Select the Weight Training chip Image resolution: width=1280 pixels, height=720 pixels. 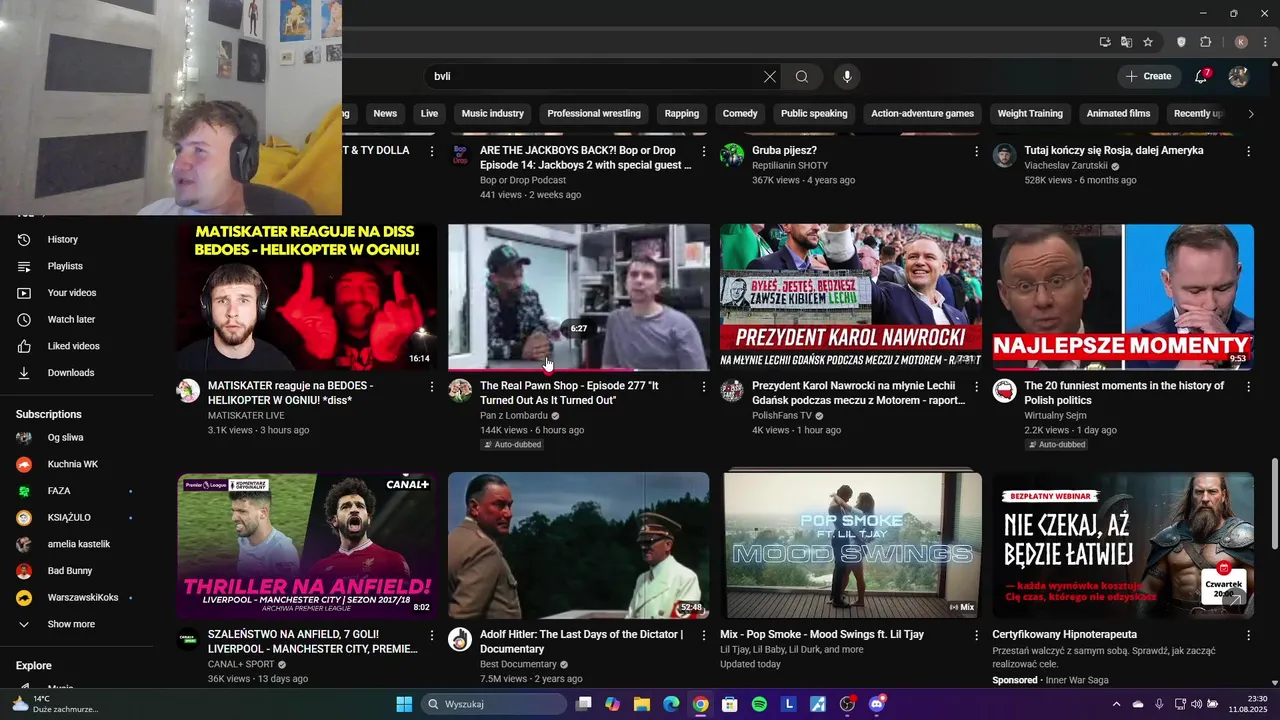pos(1030,114)
